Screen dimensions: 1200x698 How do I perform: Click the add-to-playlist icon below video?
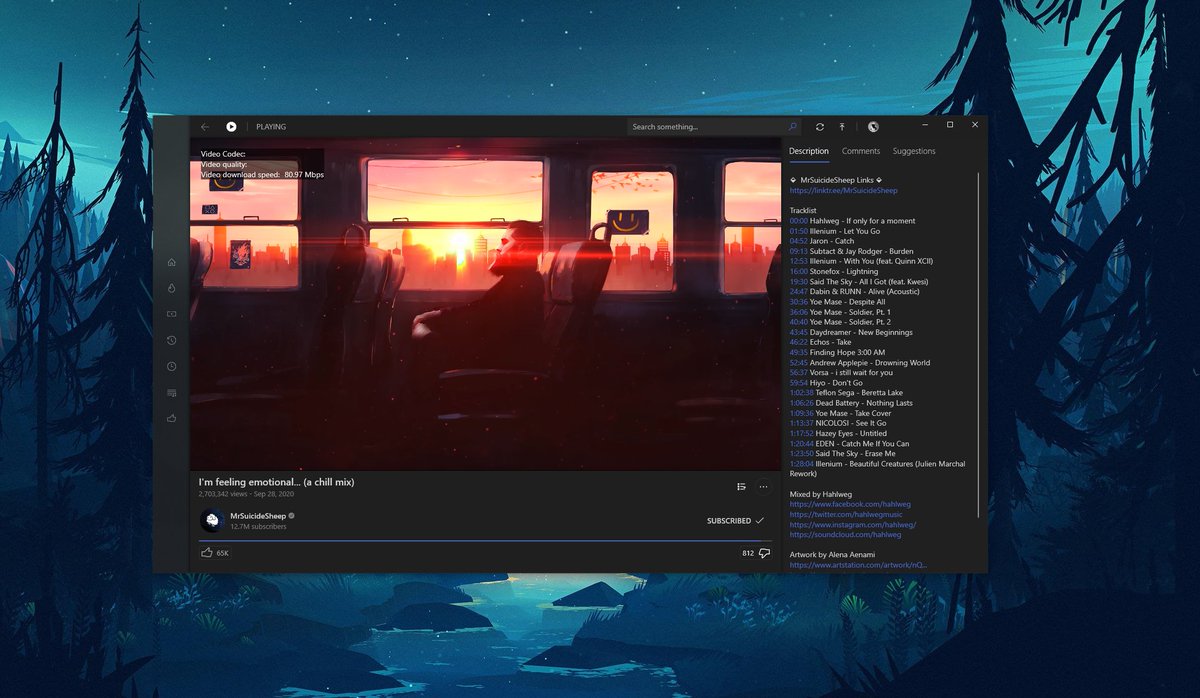[741, 487]
